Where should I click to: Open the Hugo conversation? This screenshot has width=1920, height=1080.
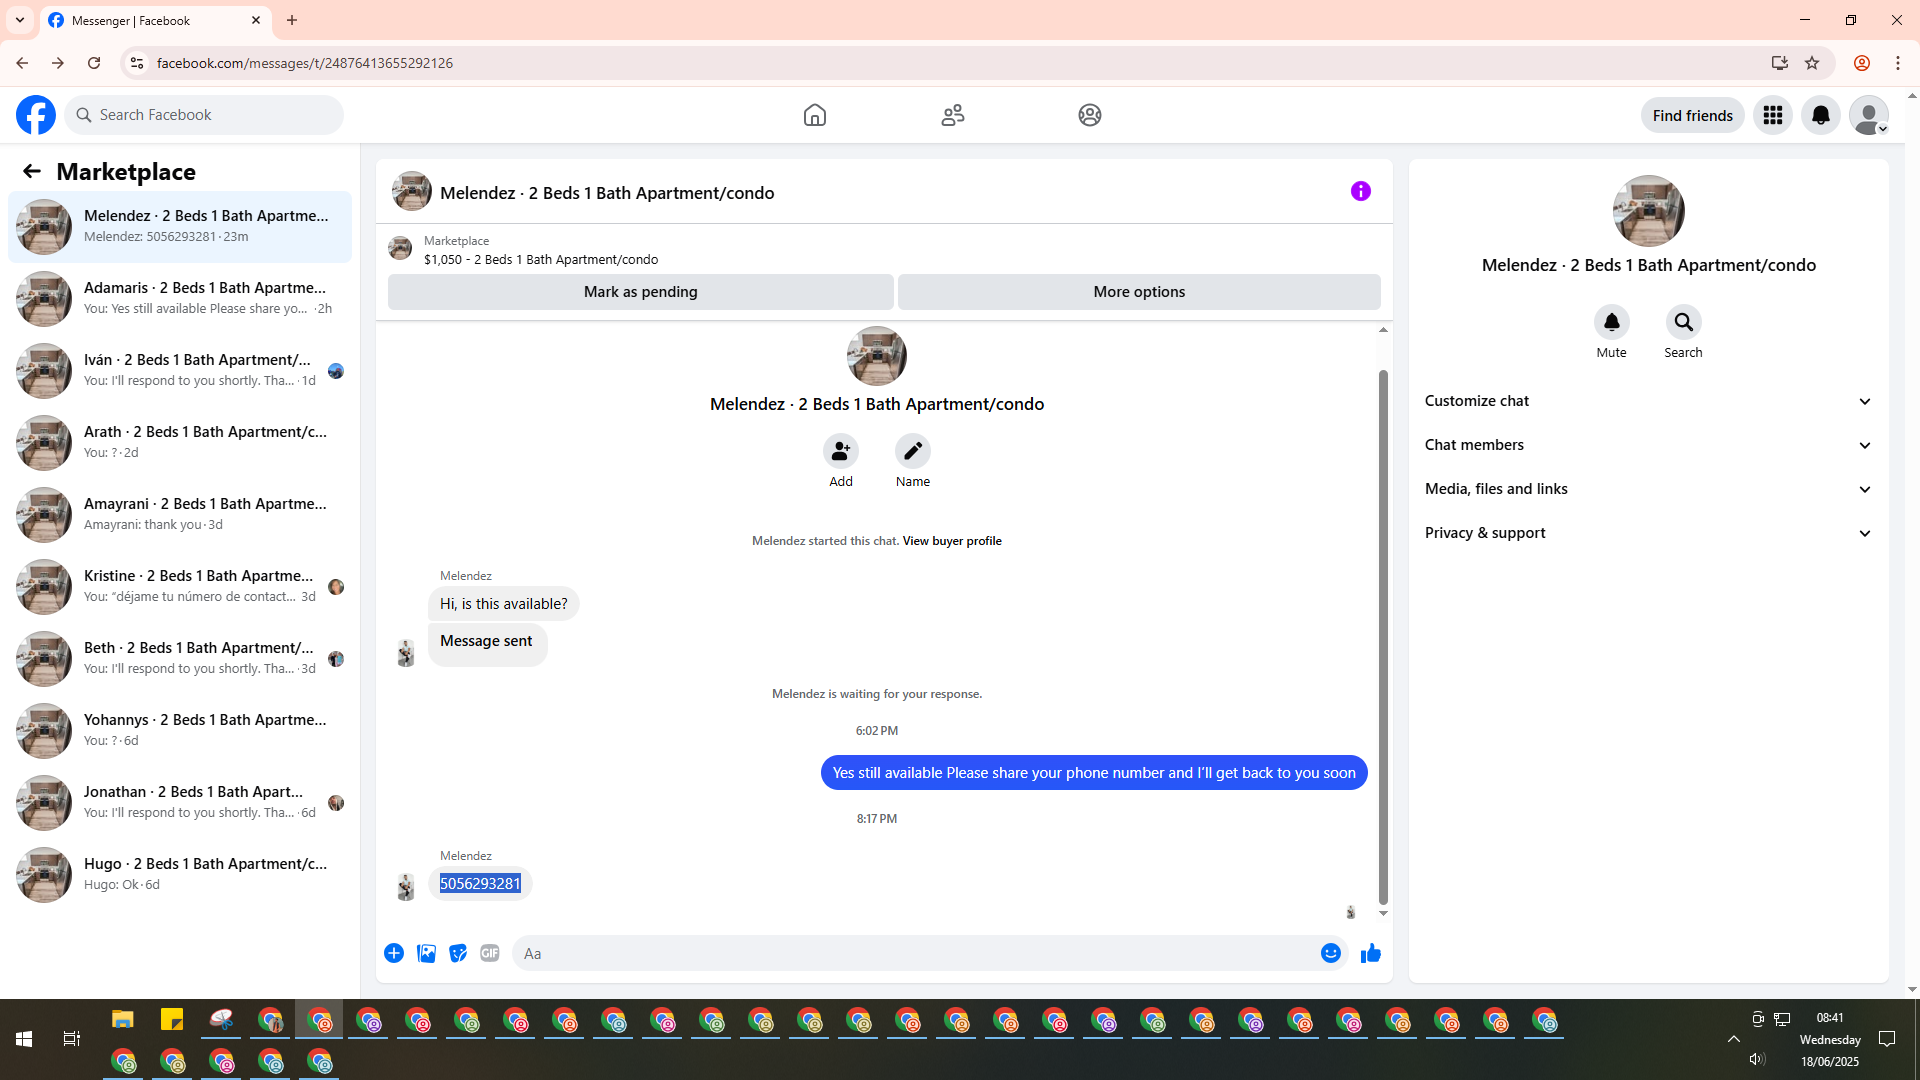(180, 875)
